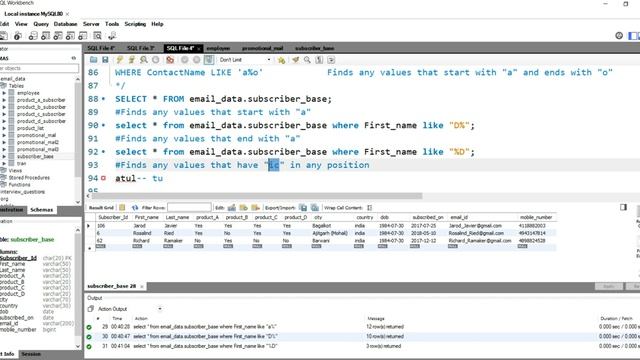Rollback the current transaction
This screenshot has width=640, height=360.
click(x=196, y=60)
